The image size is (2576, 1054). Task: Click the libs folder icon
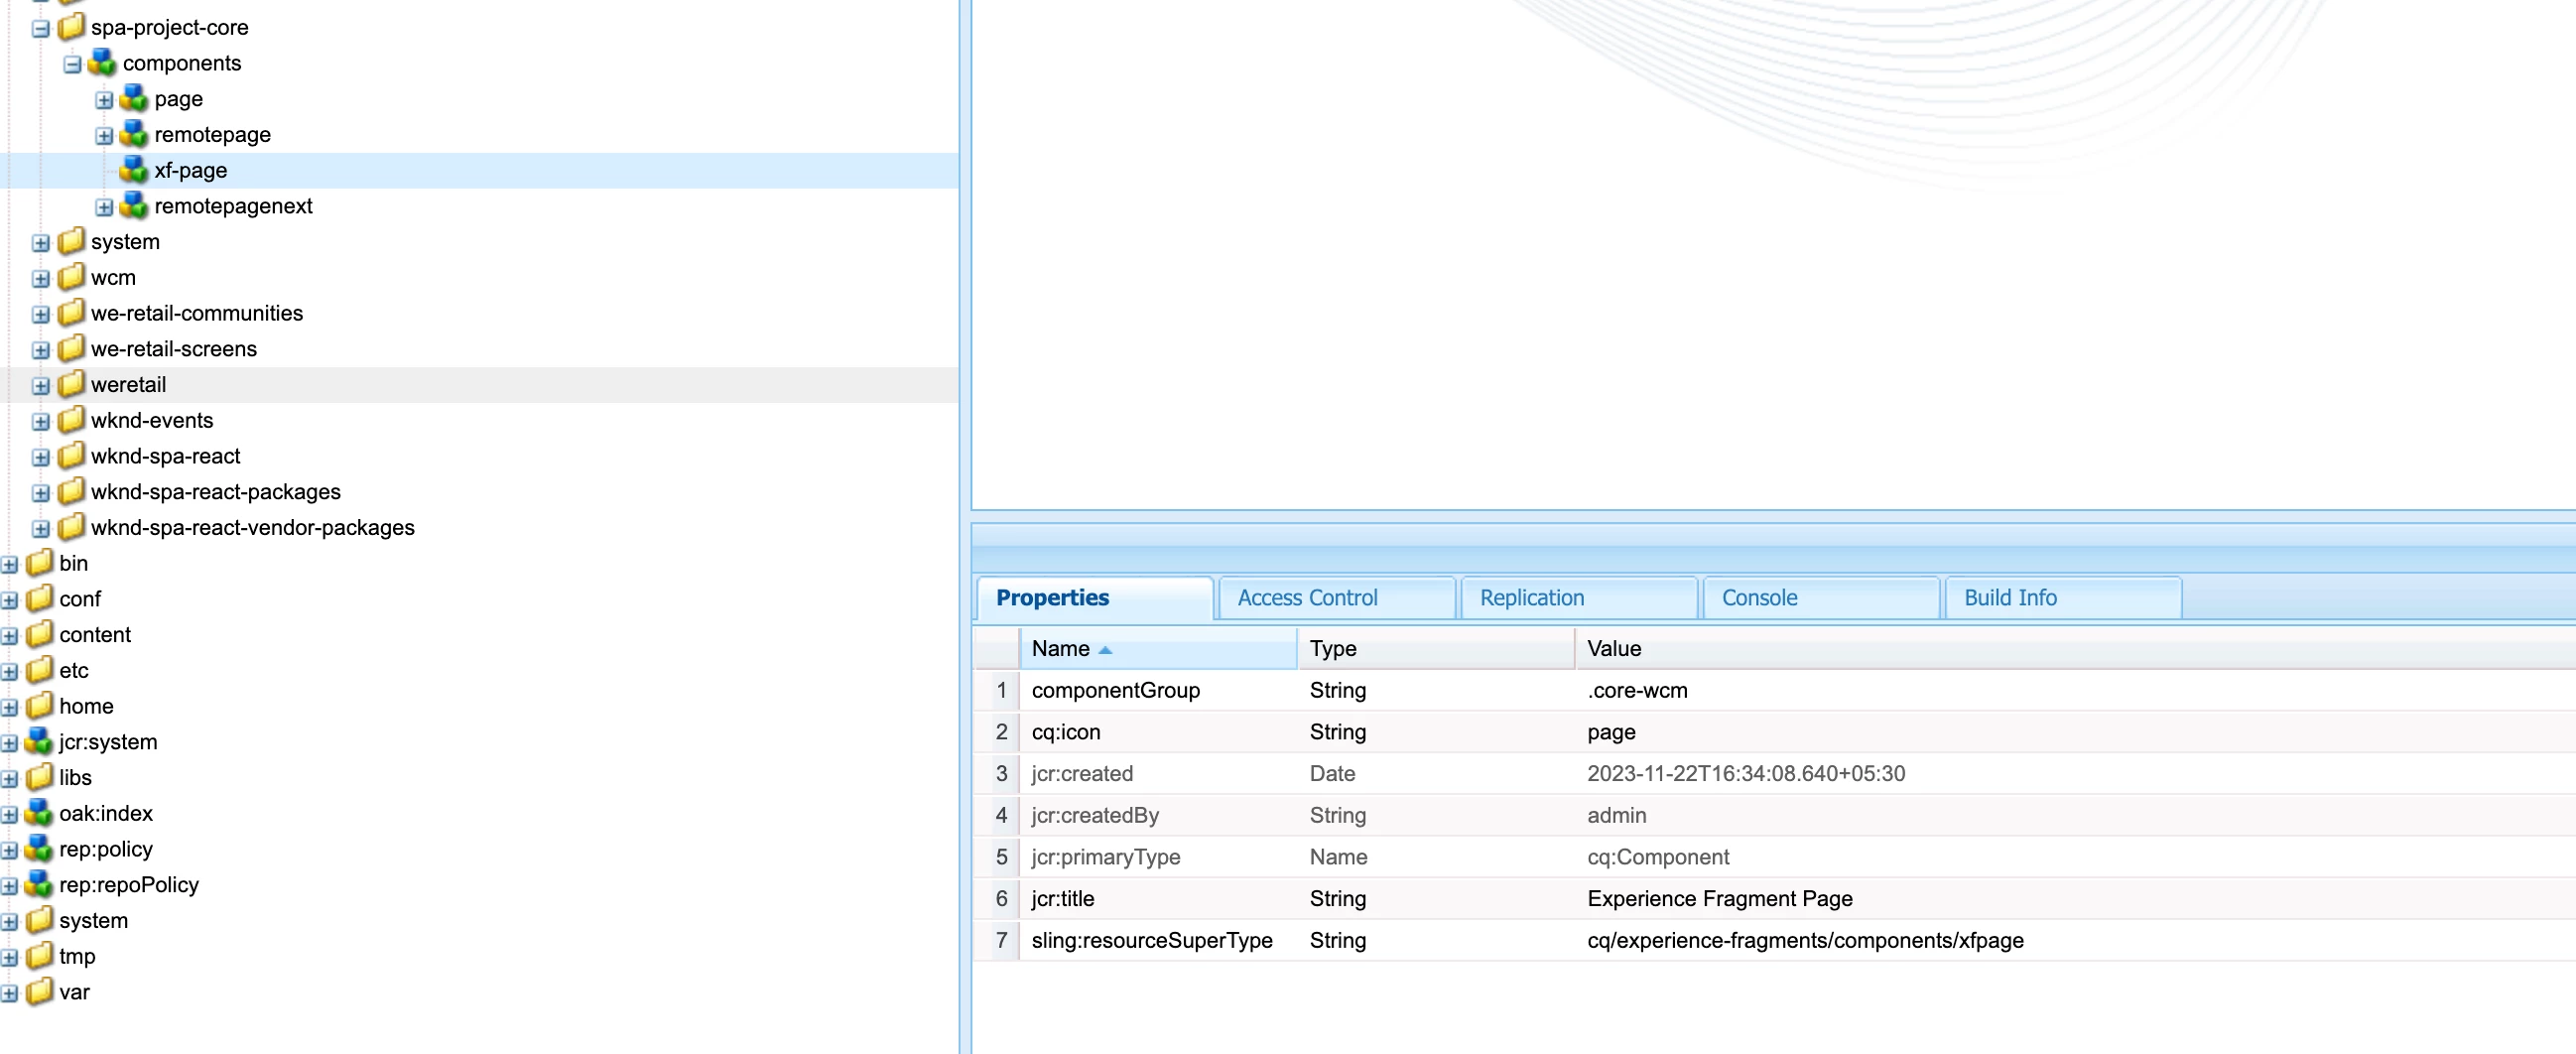coord(39,777)
